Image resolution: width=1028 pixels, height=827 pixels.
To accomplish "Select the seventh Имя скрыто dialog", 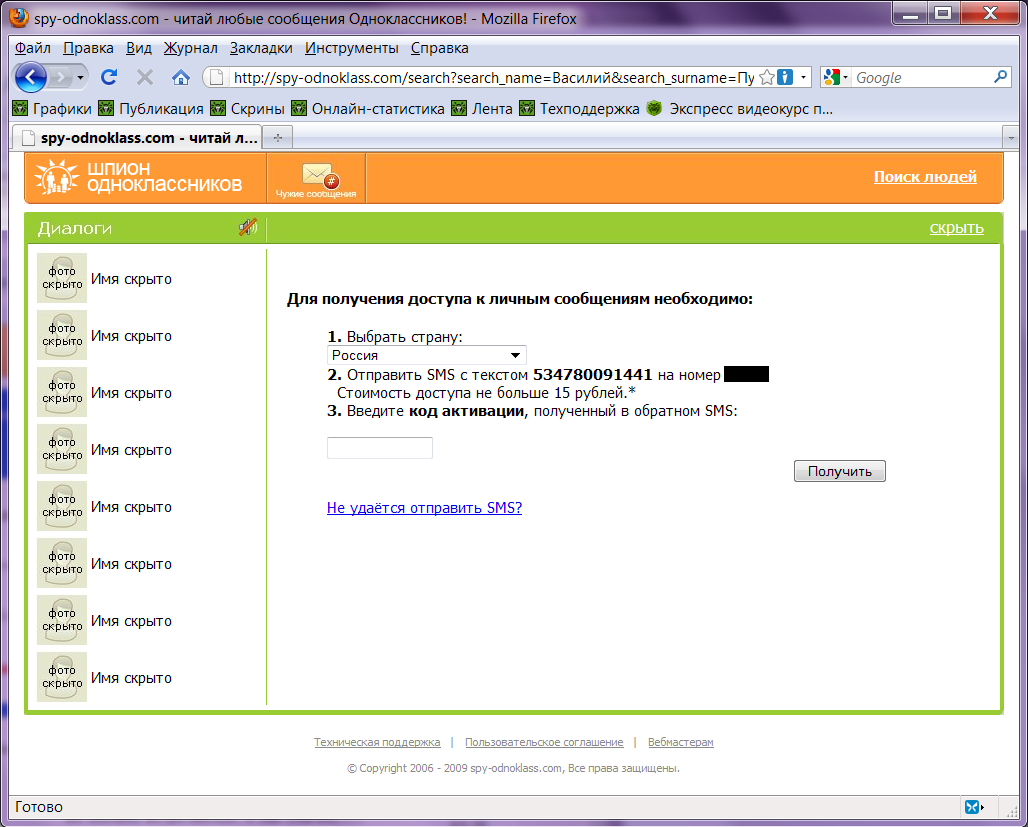I will pos(131,621).
